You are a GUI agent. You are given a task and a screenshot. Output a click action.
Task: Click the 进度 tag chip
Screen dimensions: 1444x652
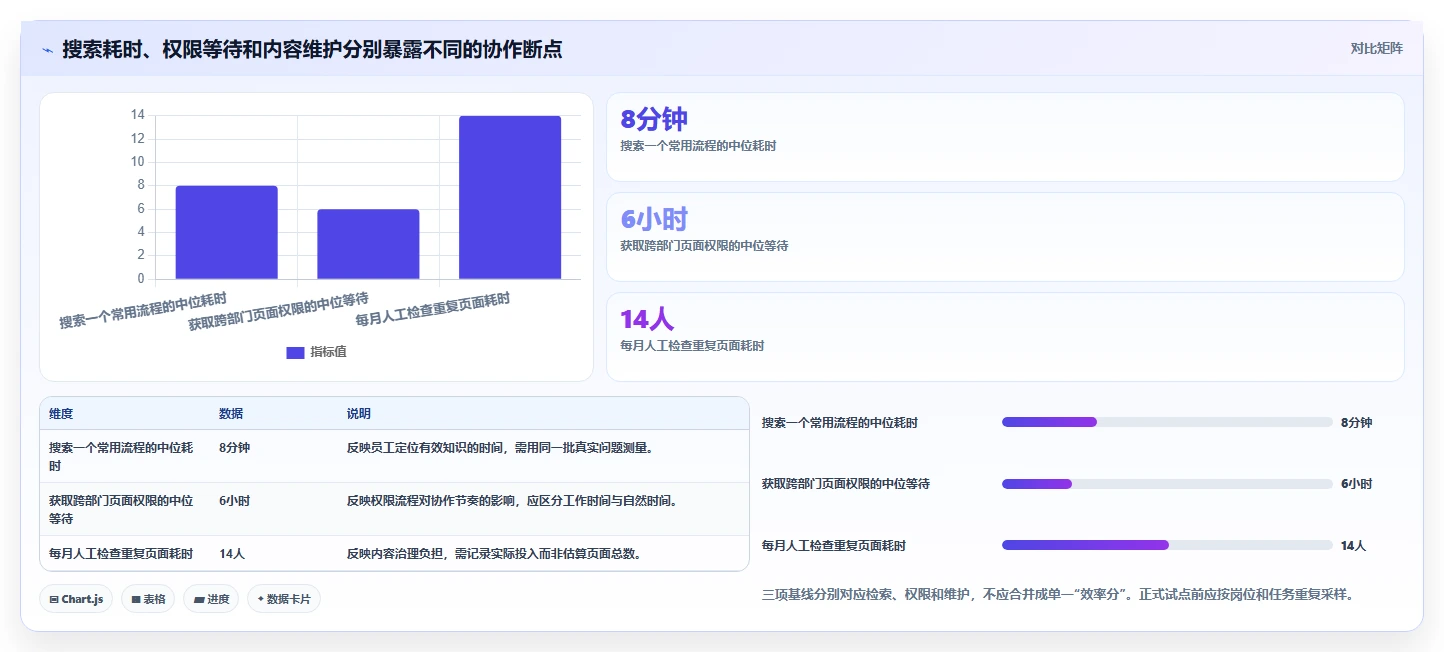coord(211,599)
